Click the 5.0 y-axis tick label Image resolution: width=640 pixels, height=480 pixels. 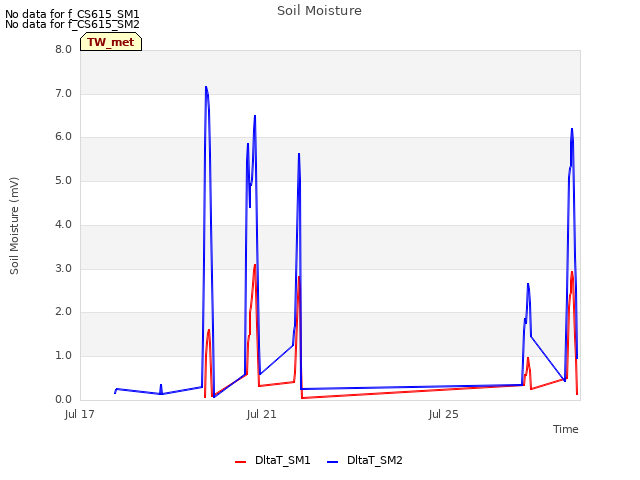63,180
